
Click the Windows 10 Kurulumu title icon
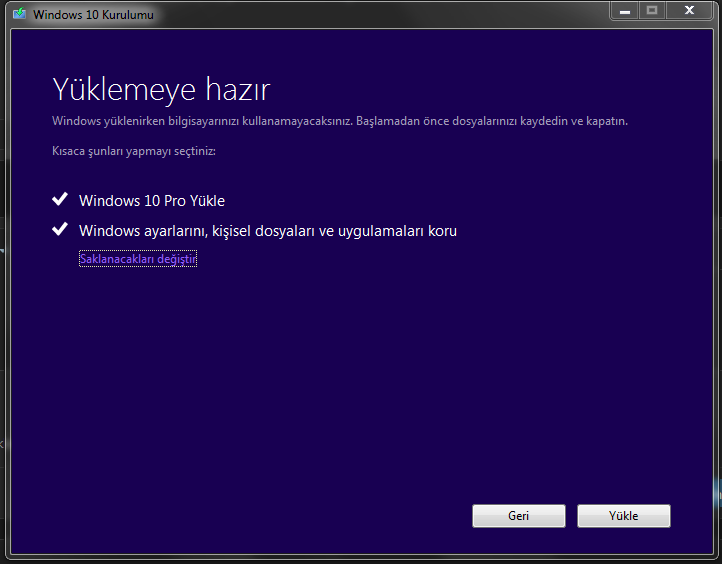pos(20,14)
